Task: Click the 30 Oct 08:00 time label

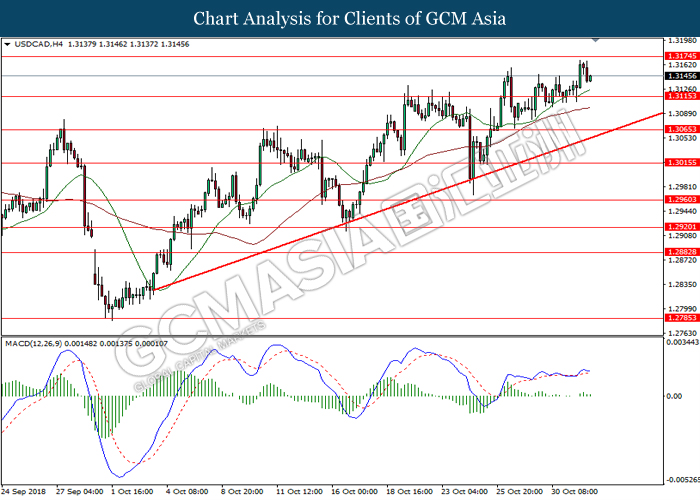Action: pyautogui.click(x=575, y=492)
